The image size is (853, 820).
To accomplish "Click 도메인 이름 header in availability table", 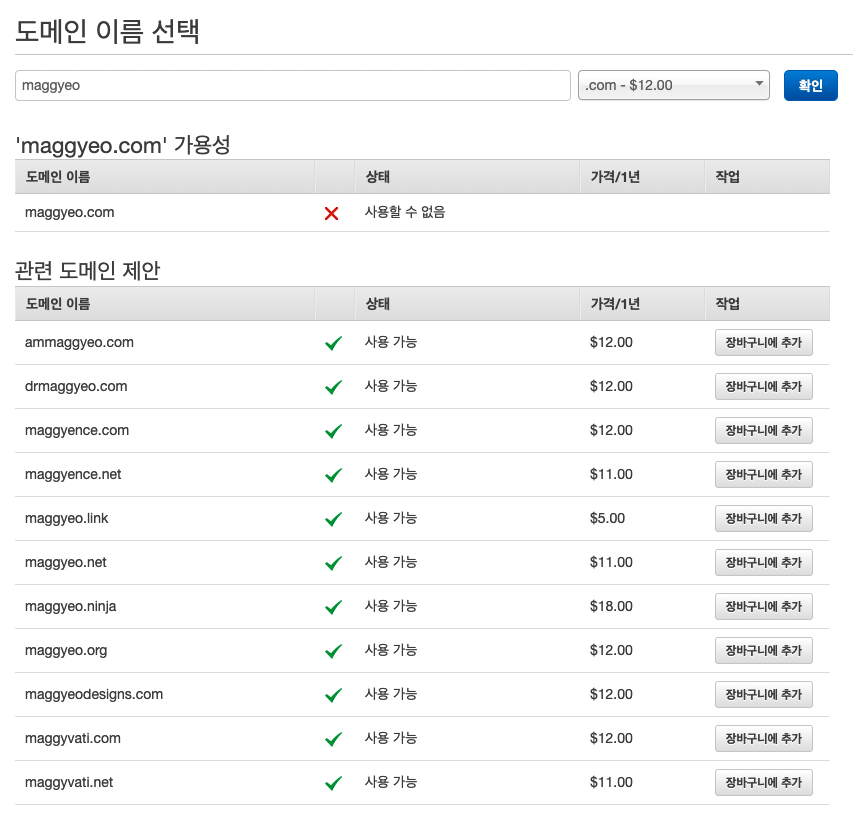I will click(x=58, y=177).
